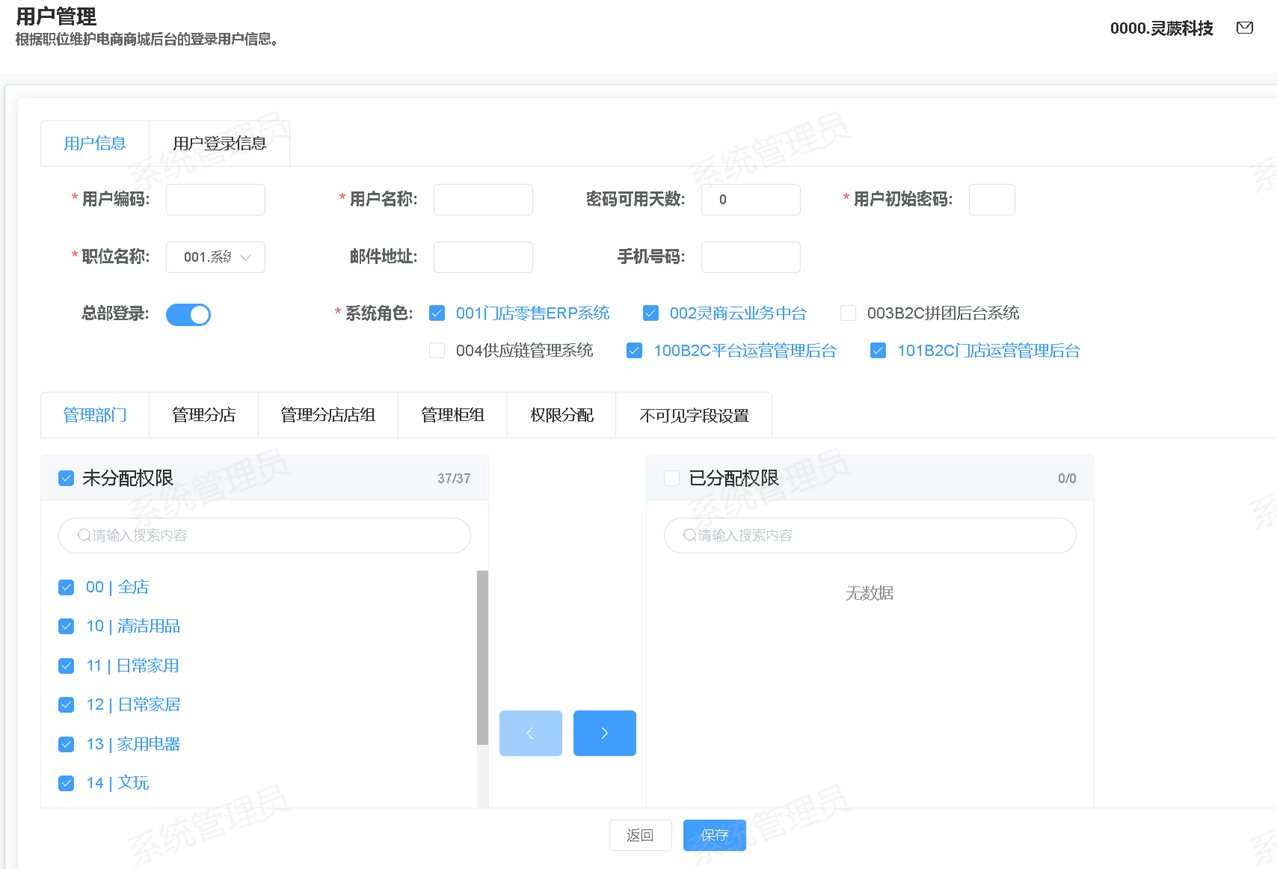Uncheck 12 | 日常家居 department
Image resolution: width=1277 pixels, height=869 pixels.
[66, 704]
